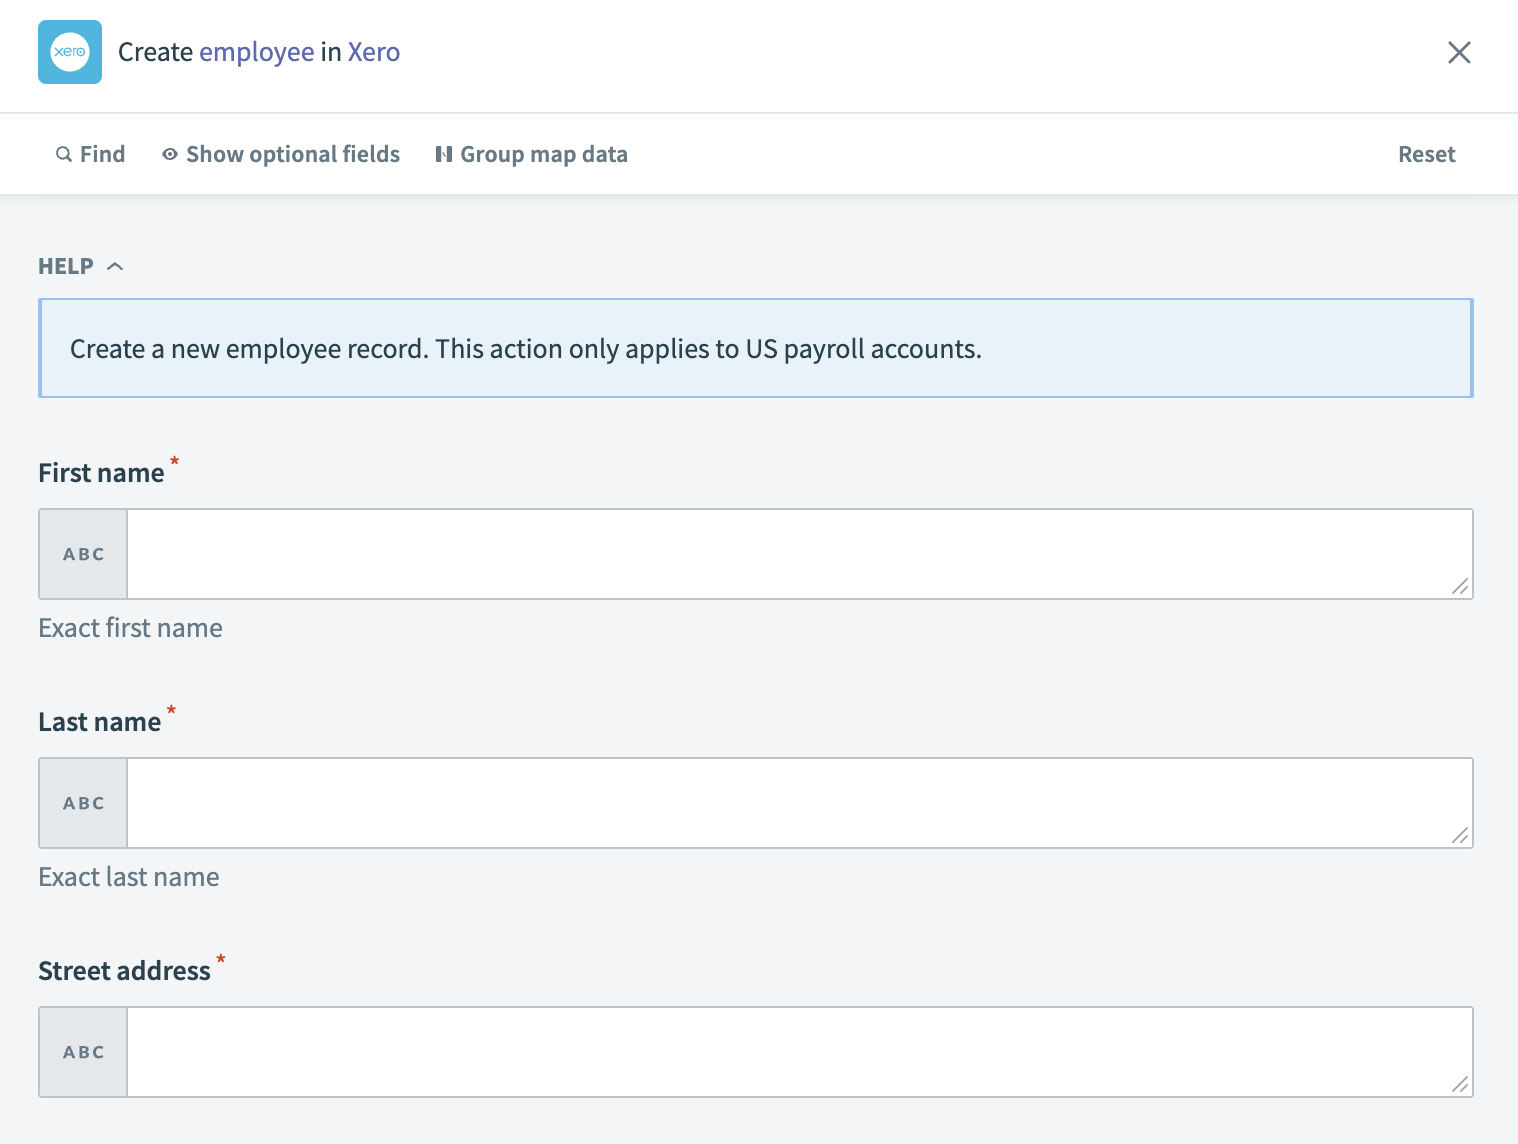The height and width of the screenshot is (1144, 1518).
Task: Click the ABC type icon on First name field
Action: pyautogui.click(x=83, y=553)
